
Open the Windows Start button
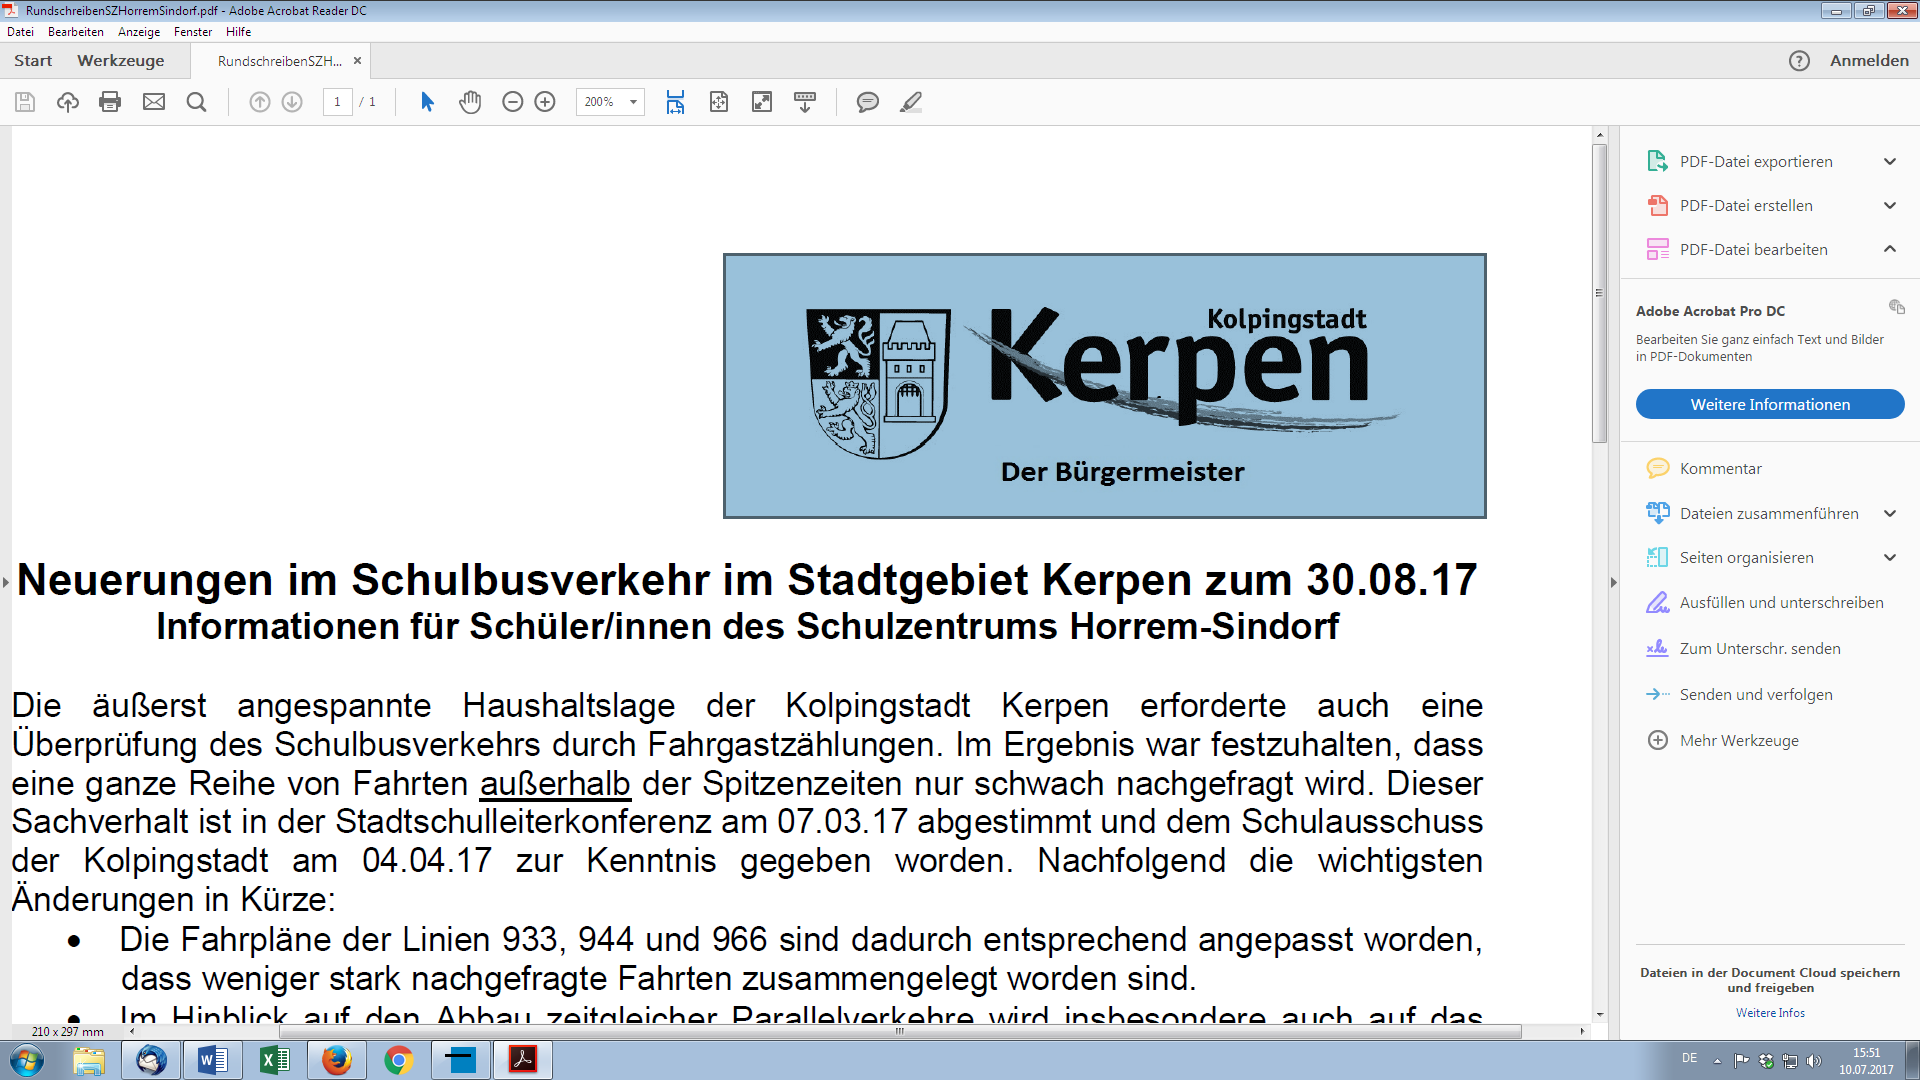click(x=27, y=1060)
